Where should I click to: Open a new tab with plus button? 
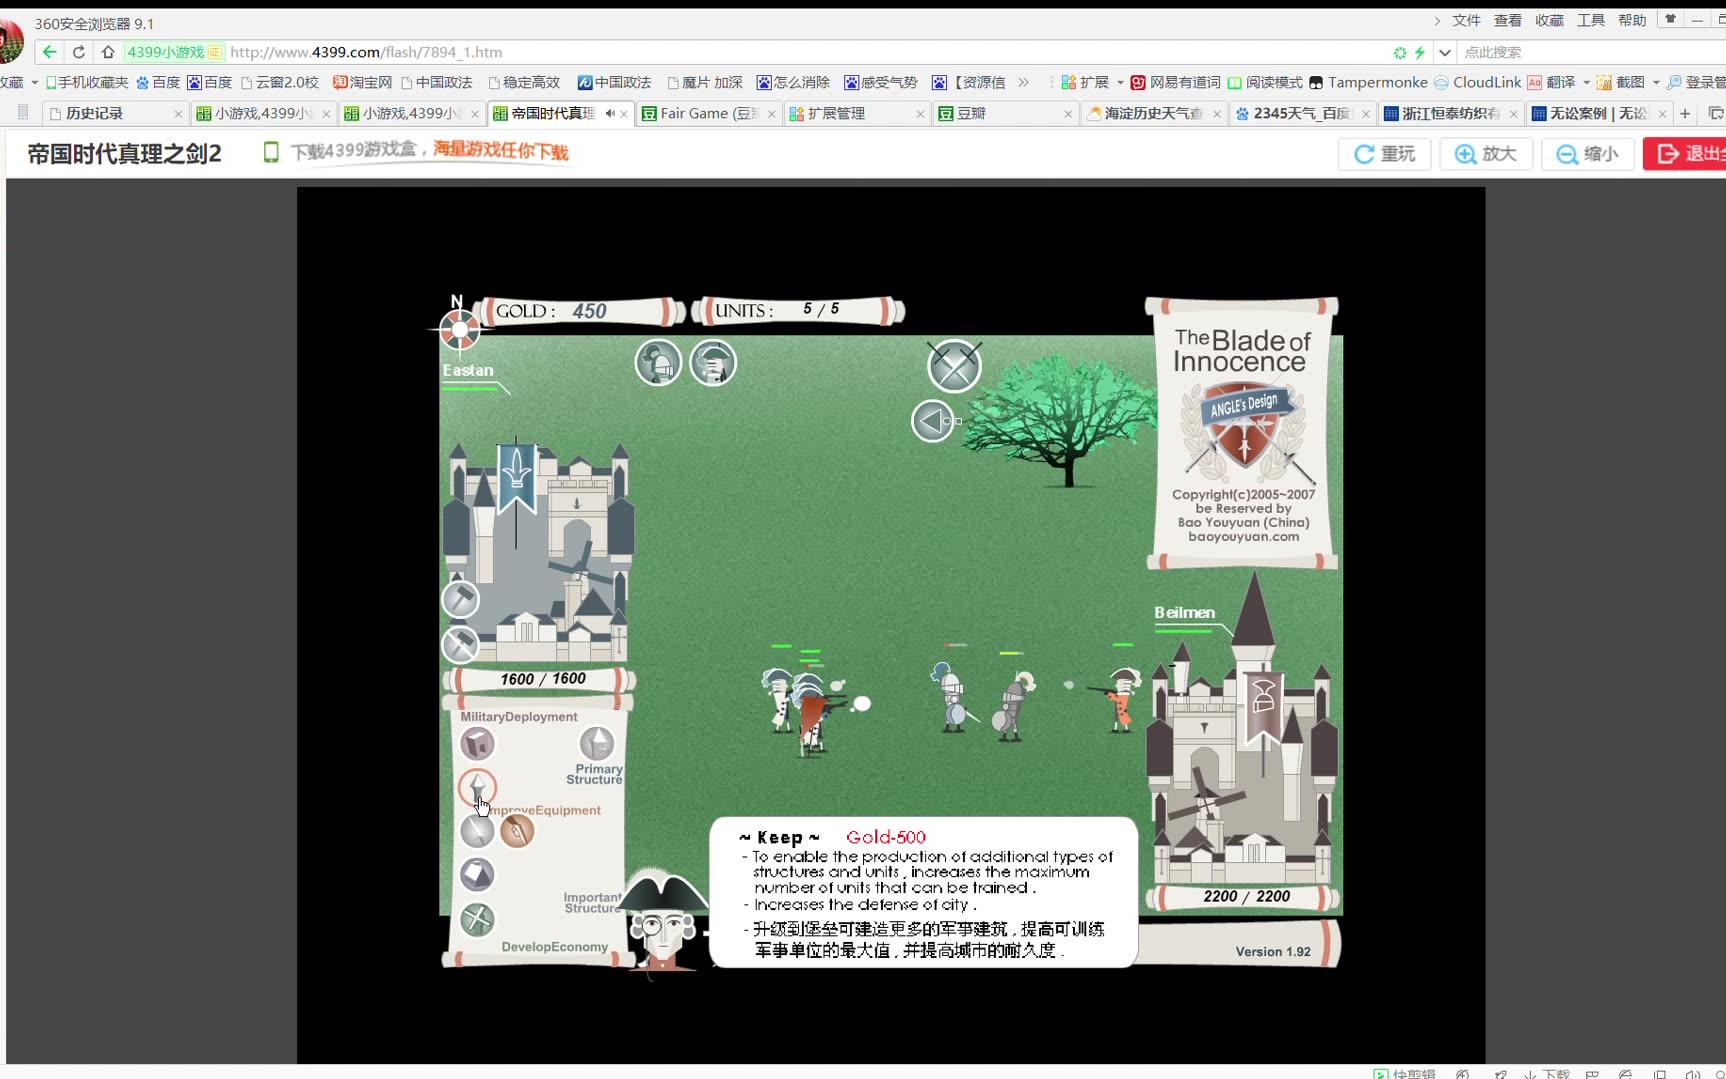tap(1685, 113)
